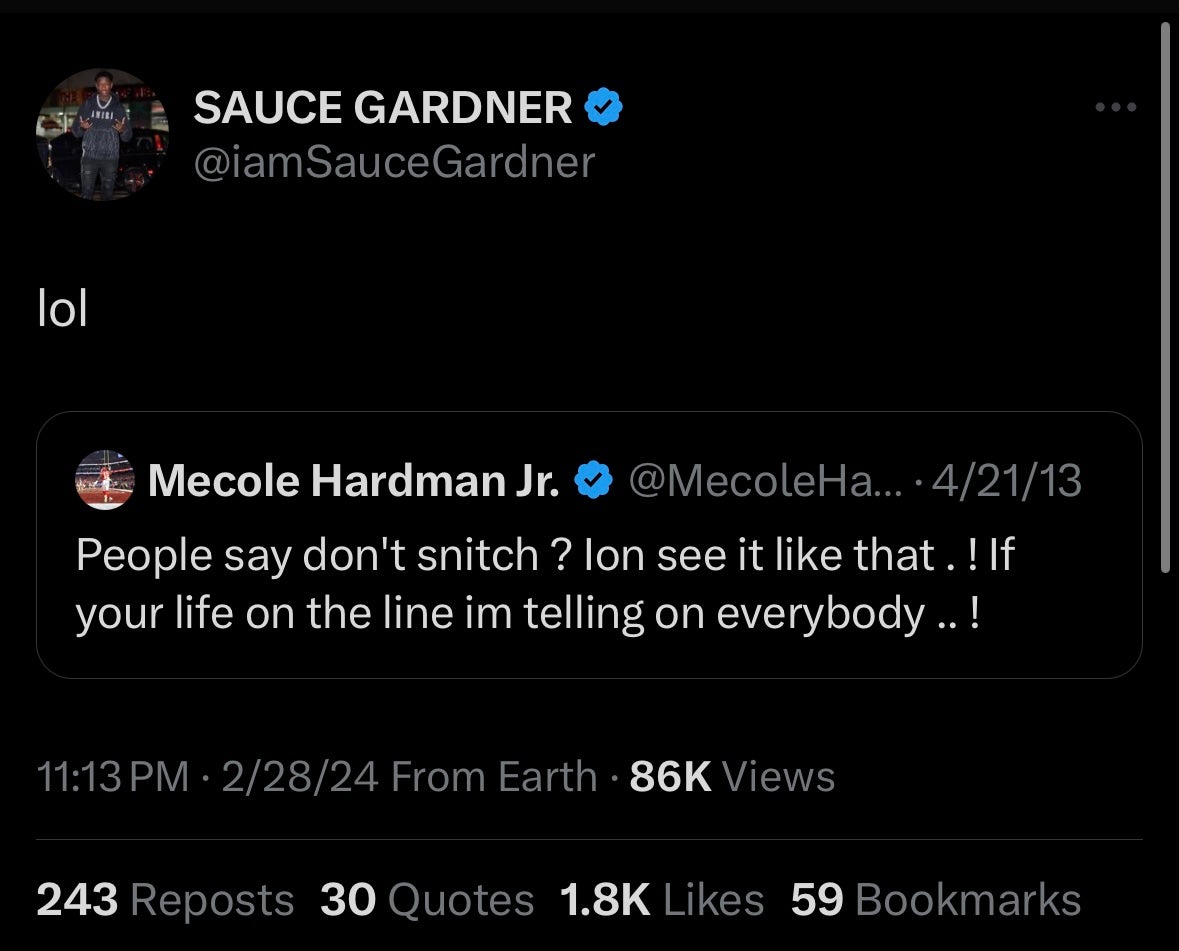Image resolution: width=1179 pixels, height=951 pixels.
Task: Open Sauce Gardner's profile picture
Action: coord(100,132)
